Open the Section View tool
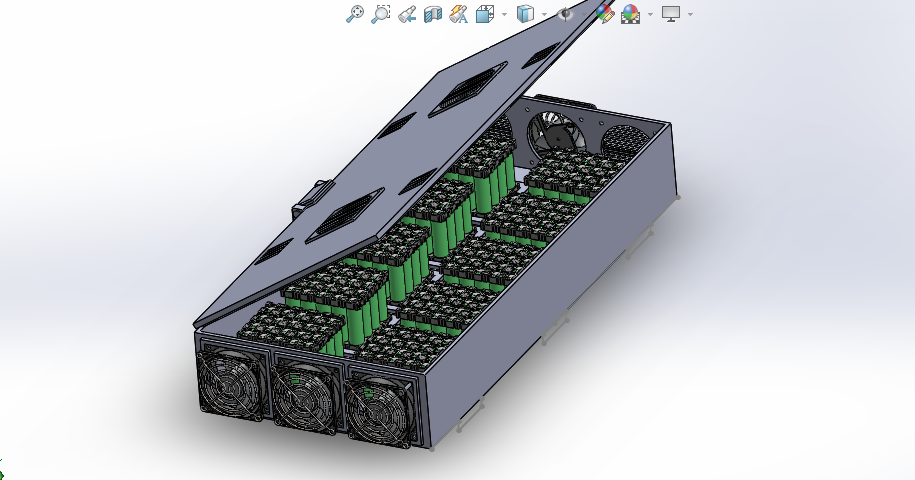This screenshot has width=915, height=480. tap(432, 14)
